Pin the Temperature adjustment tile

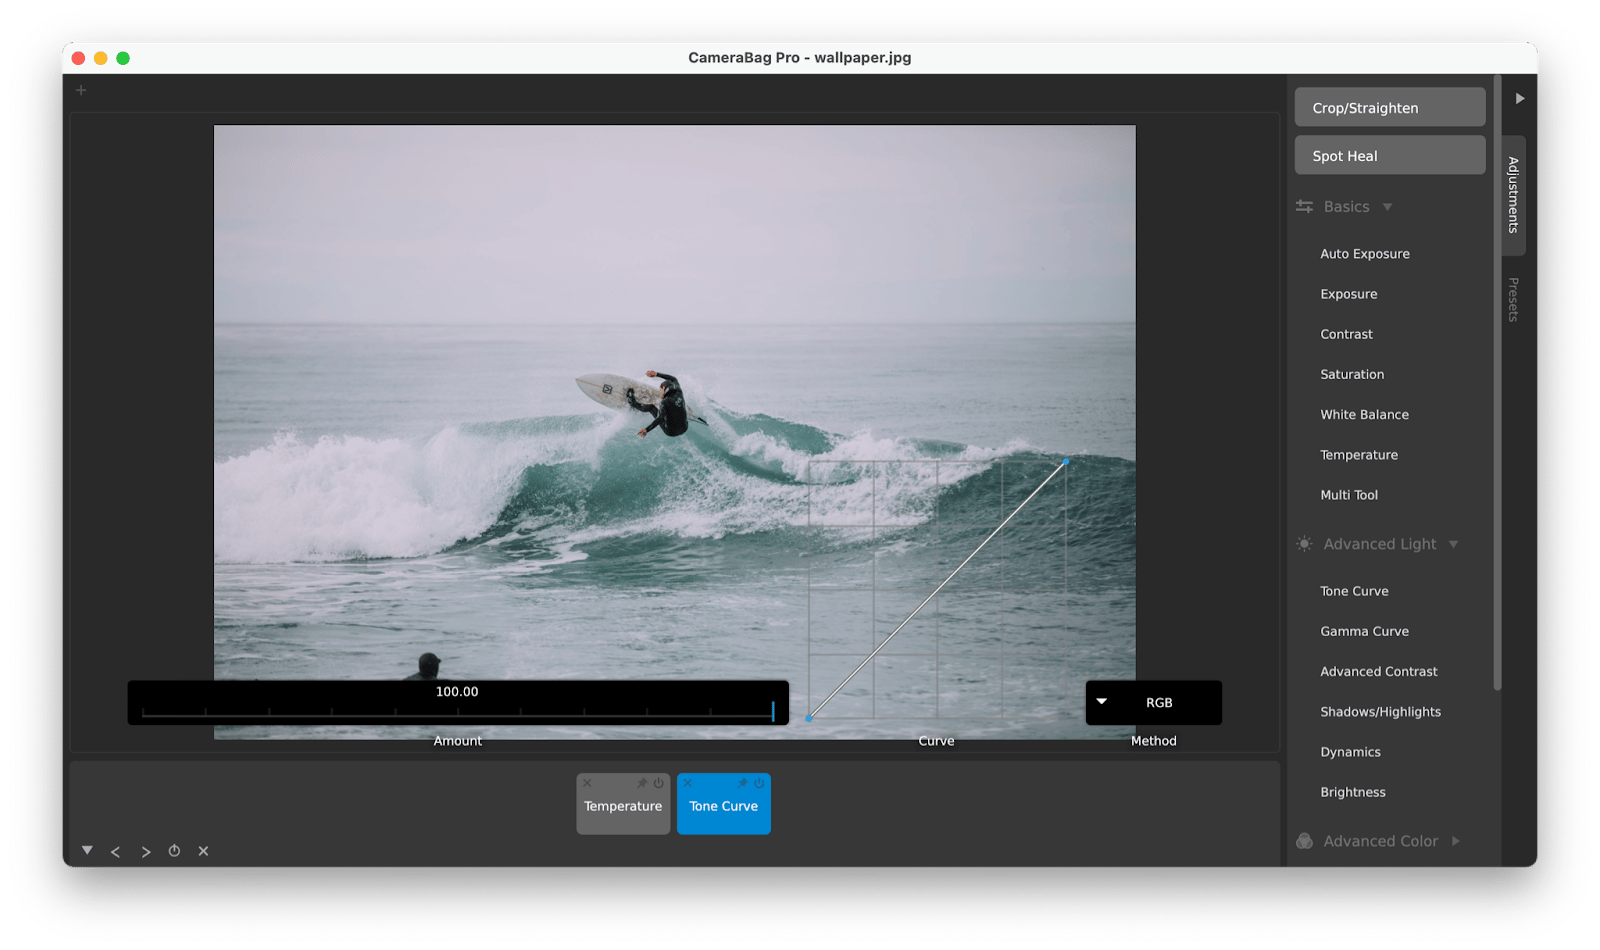pos(642,783)
